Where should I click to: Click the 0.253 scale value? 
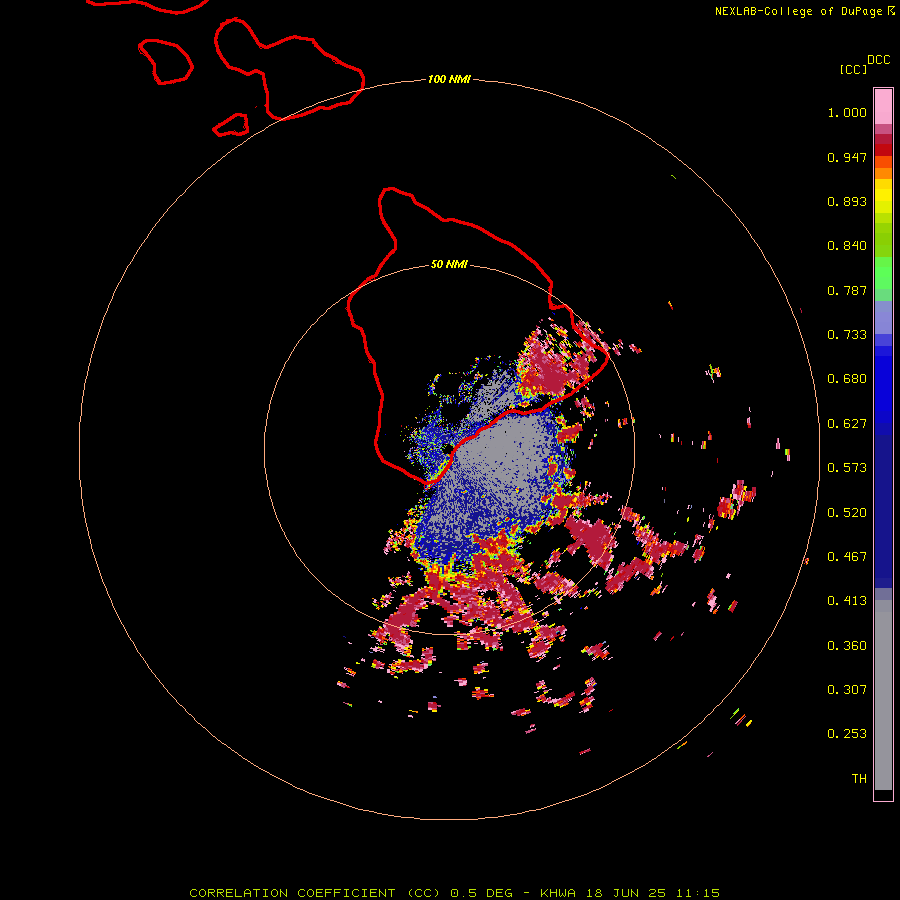847,734
